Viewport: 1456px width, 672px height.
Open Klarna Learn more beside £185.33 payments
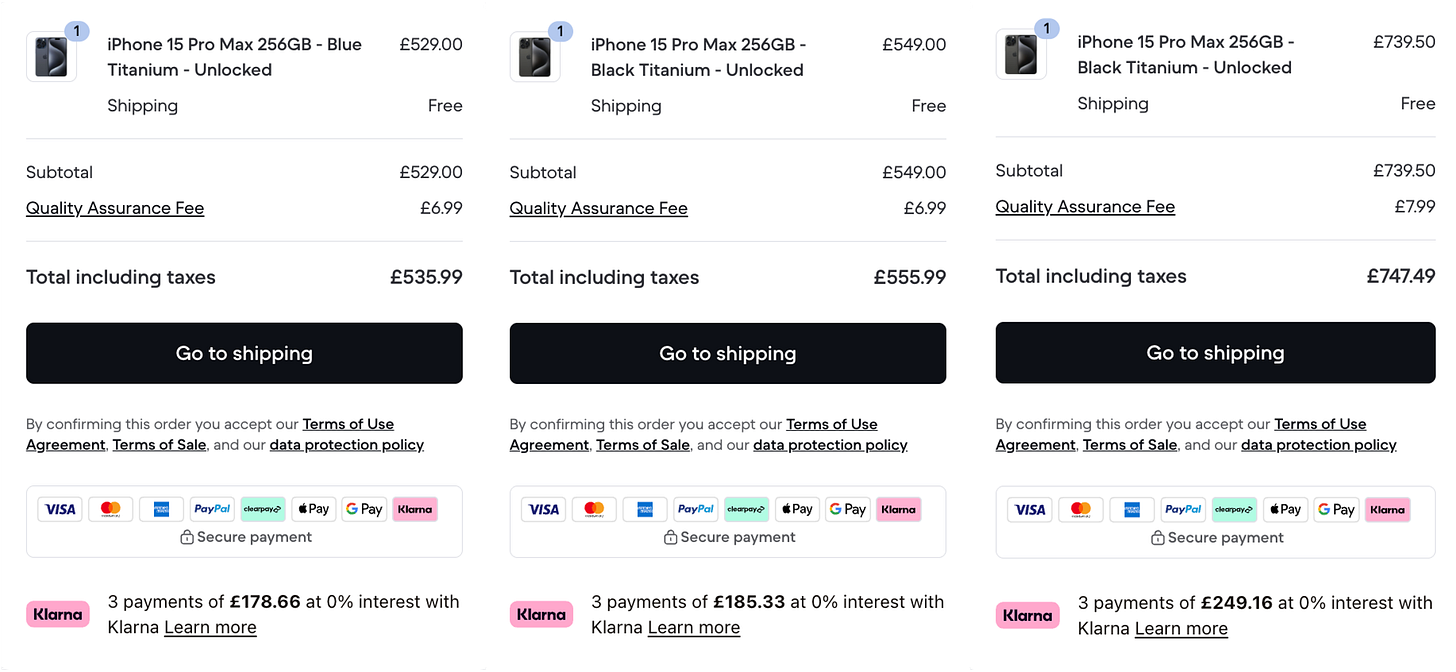click(x=694, y=628)
